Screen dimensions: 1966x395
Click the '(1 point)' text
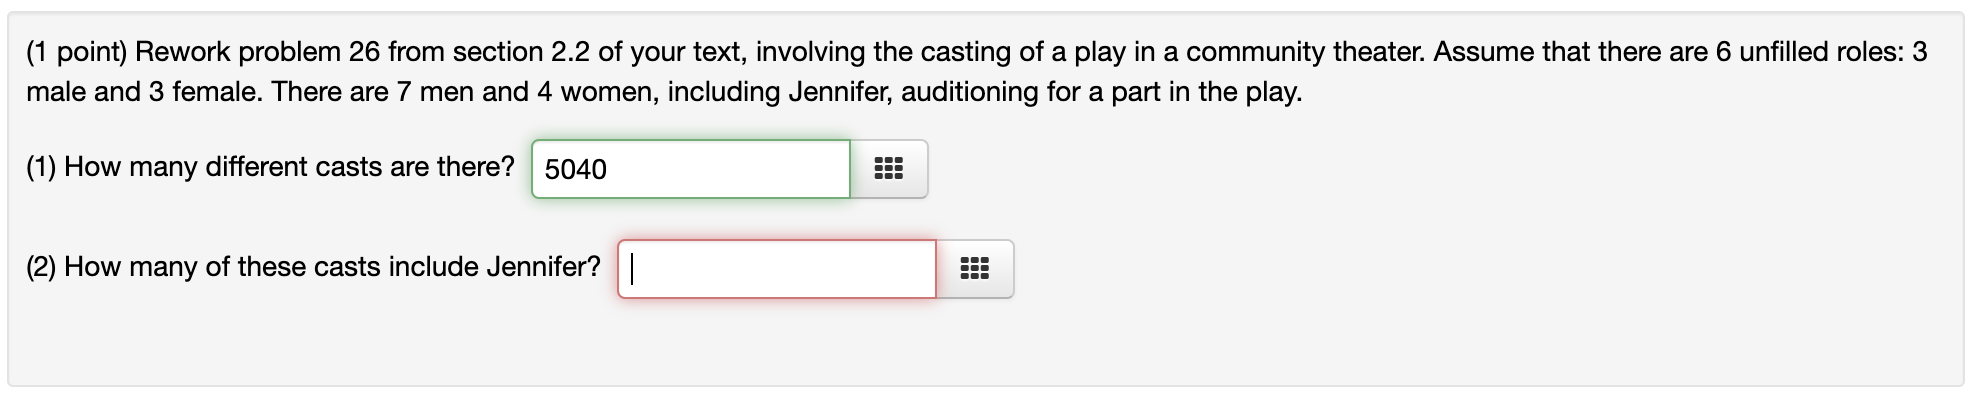77,52
